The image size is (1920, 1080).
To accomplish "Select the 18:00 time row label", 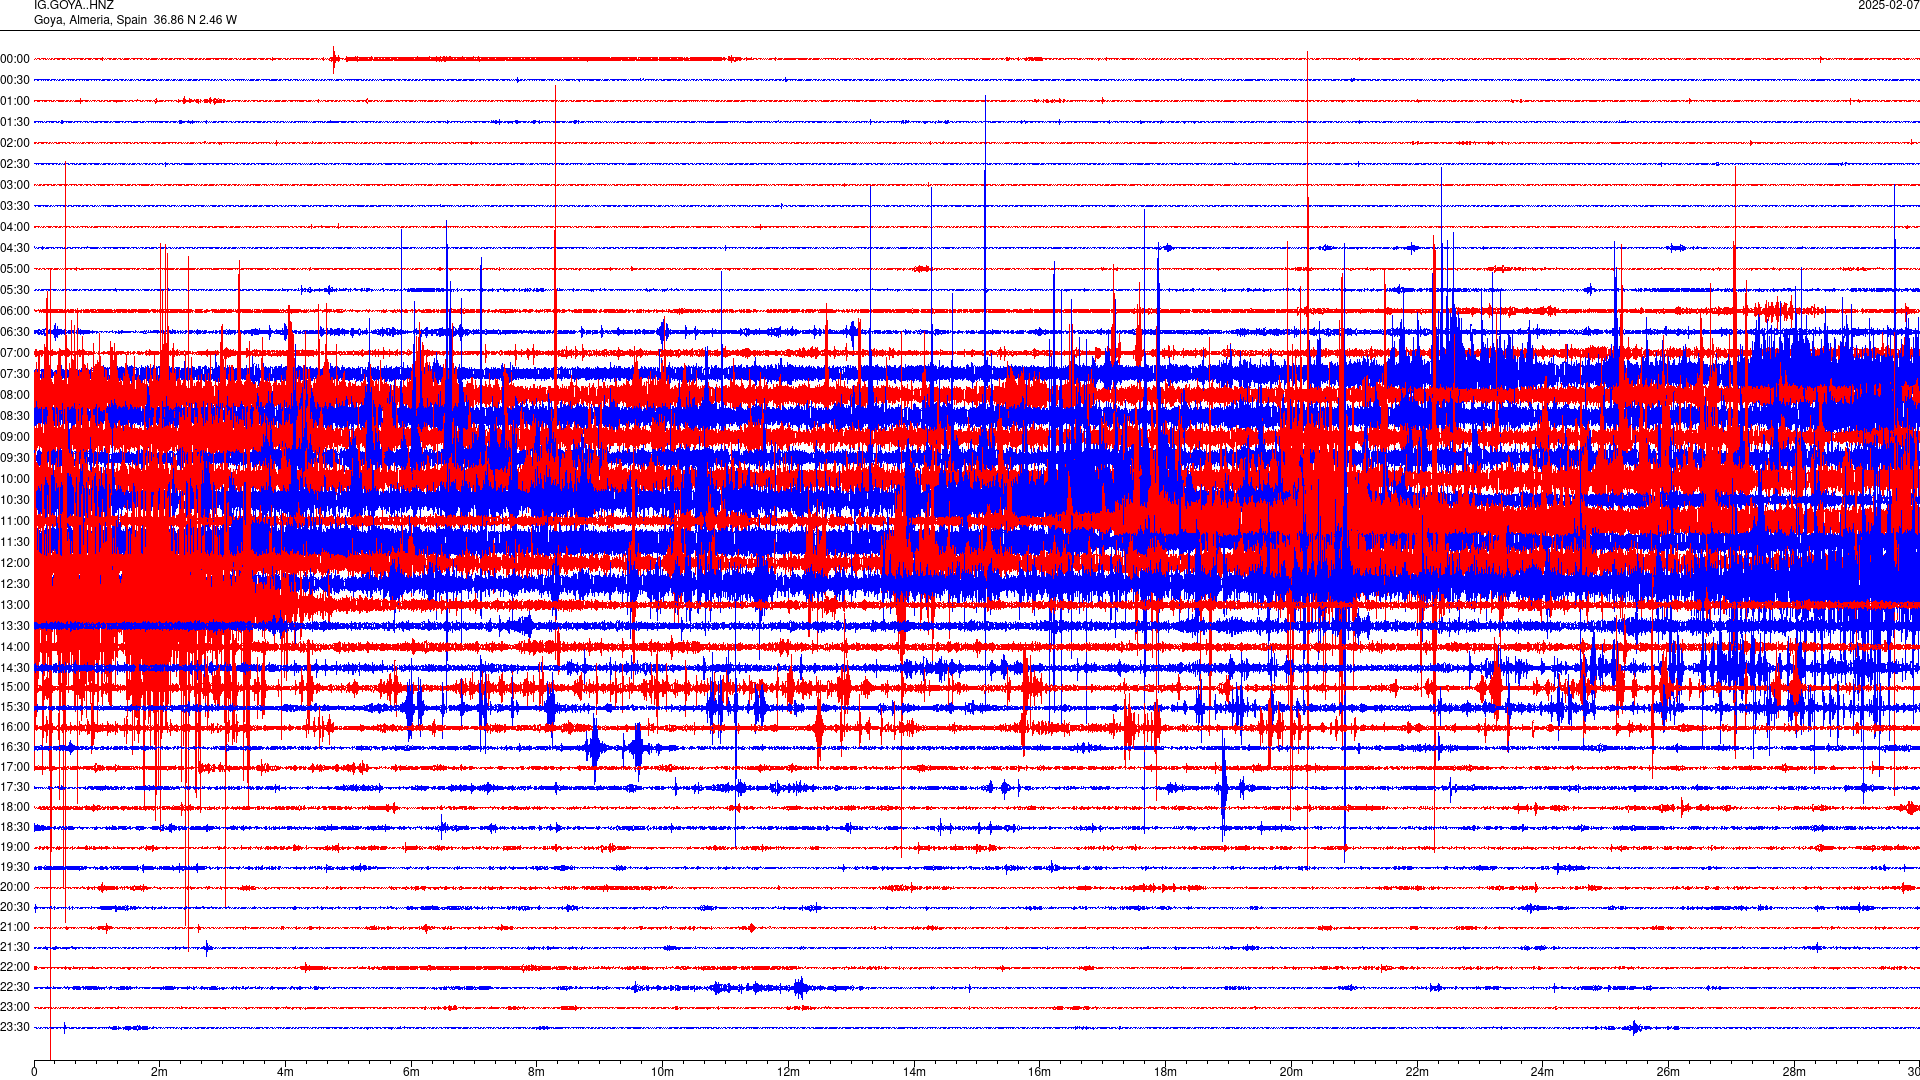I will point(15,807).
